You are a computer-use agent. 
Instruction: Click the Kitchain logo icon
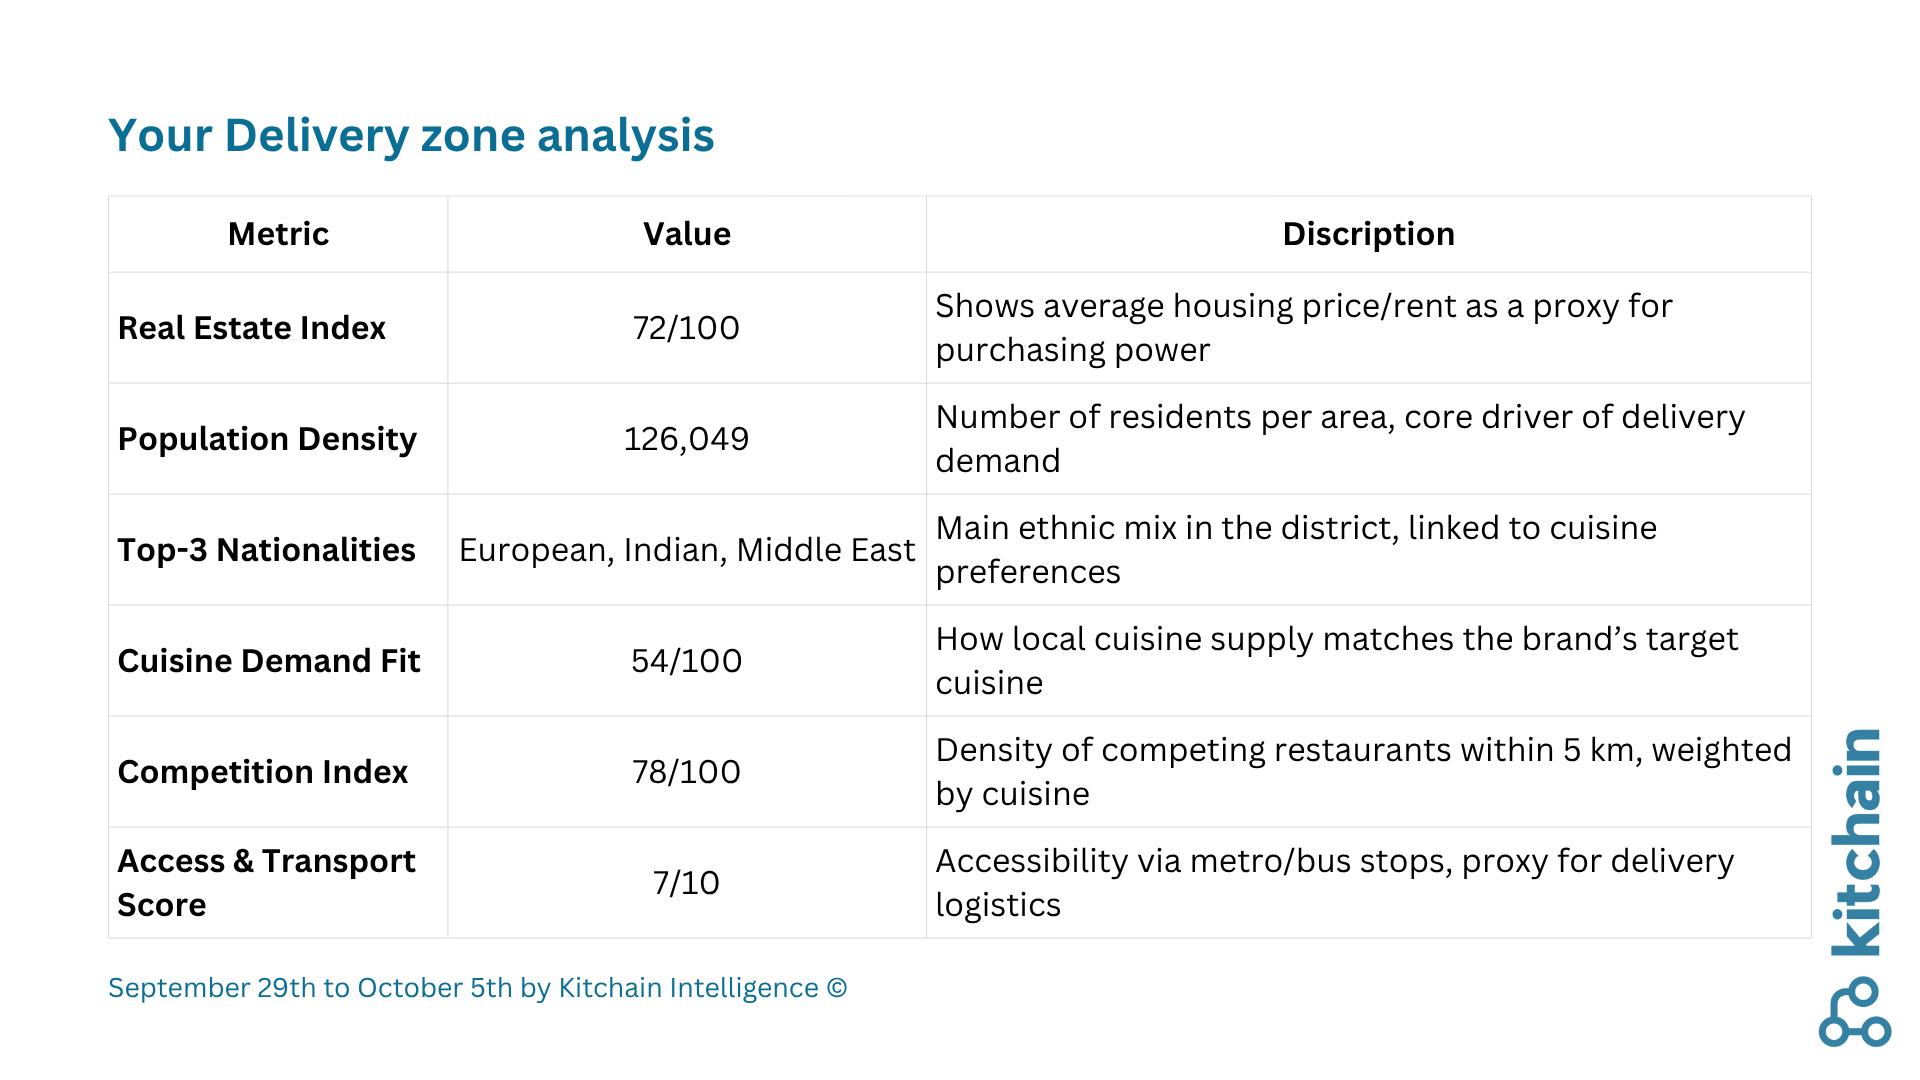tap(1854, 1014)
